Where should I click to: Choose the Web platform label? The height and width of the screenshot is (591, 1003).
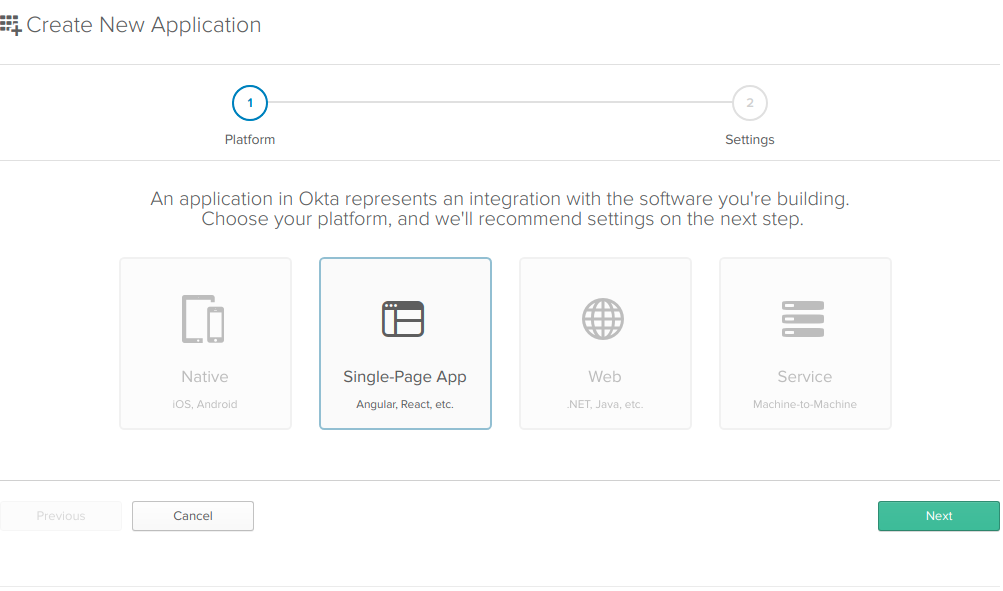click(604, 377)
